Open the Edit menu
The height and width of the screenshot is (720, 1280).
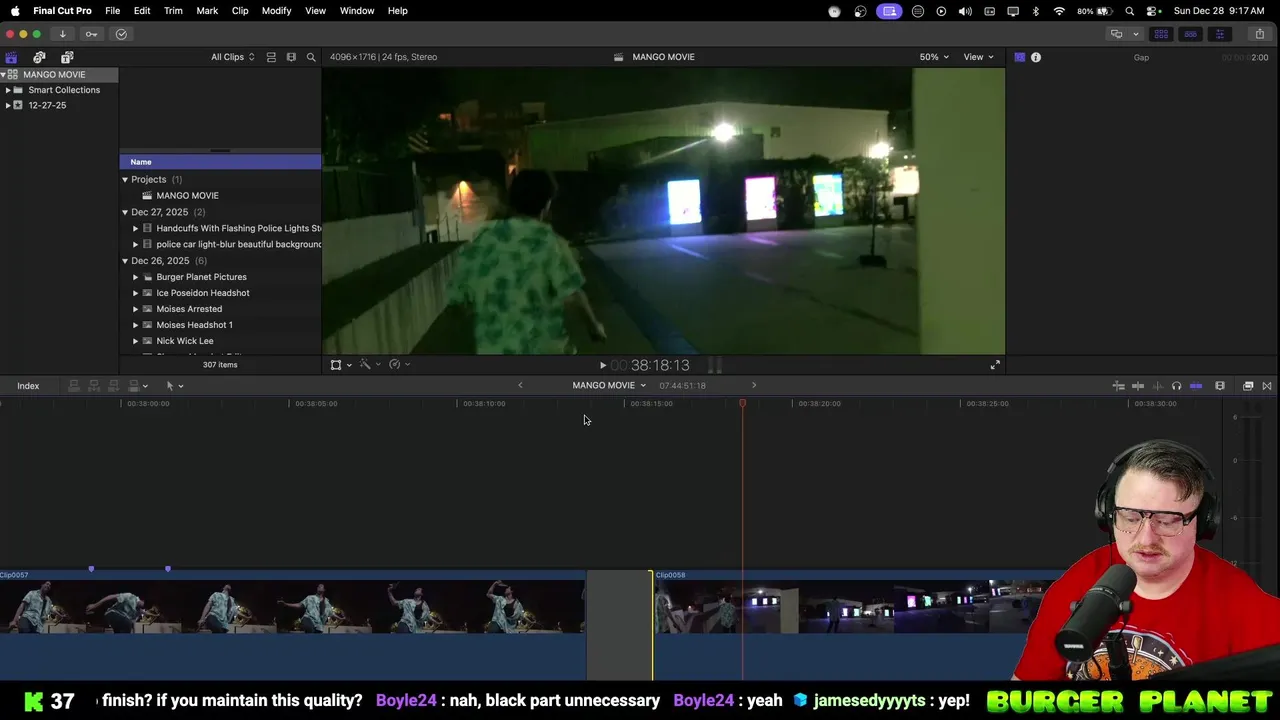click(x=142, y=10)
